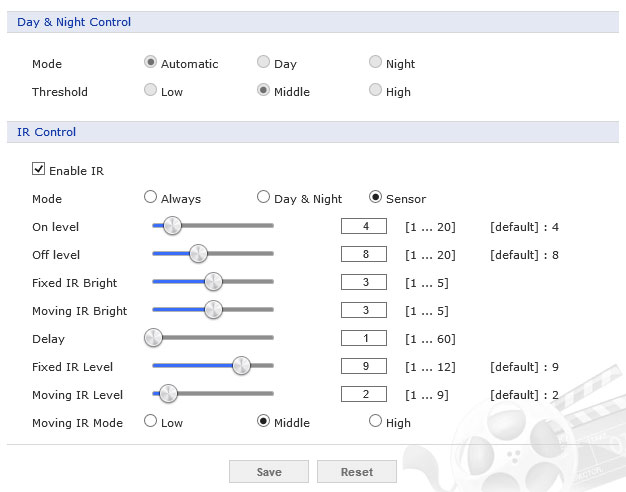Choose Day & Night IR Mode
The image size is (626, 492).
coord(264,198)
